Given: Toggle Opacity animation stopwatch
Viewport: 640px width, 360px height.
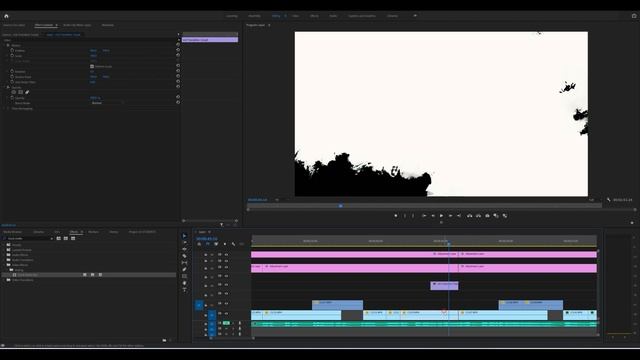Looking at the screenshot, I should click(12, 98).
